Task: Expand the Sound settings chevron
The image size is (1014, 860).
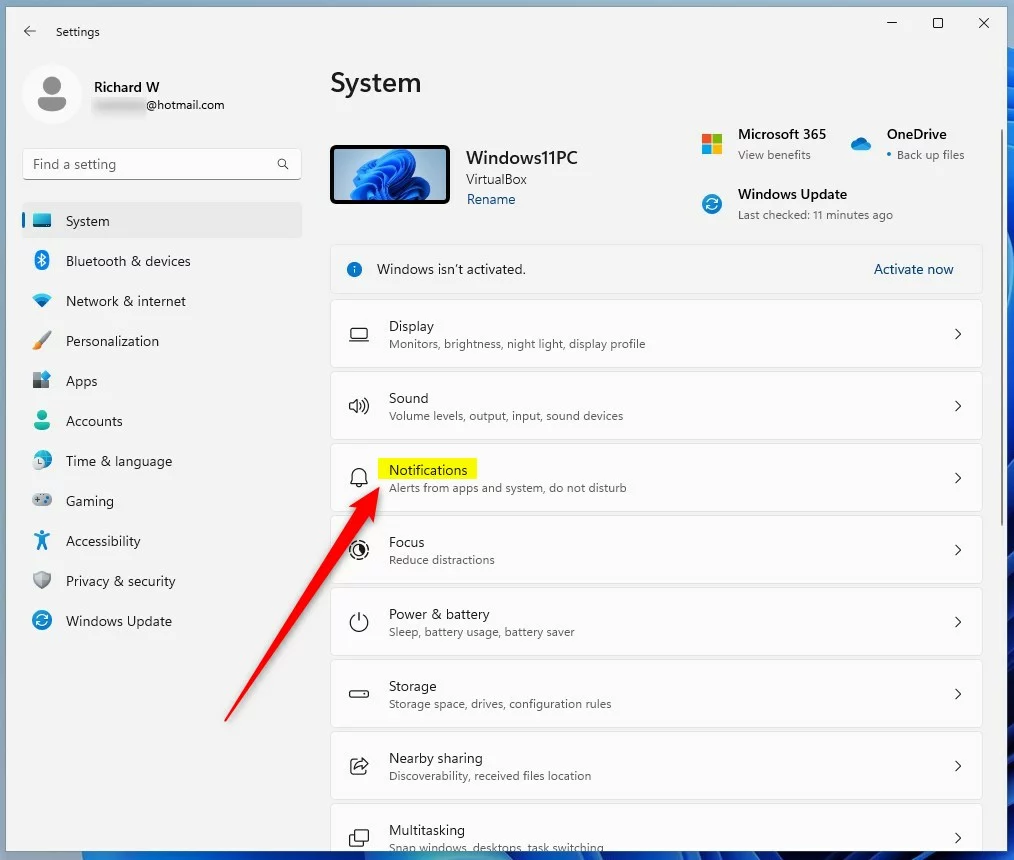Action: pos(957,406)
